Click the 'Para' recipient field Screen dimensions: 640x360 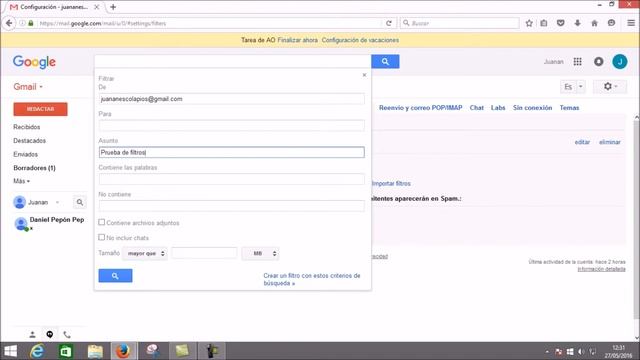click(231, 125)
